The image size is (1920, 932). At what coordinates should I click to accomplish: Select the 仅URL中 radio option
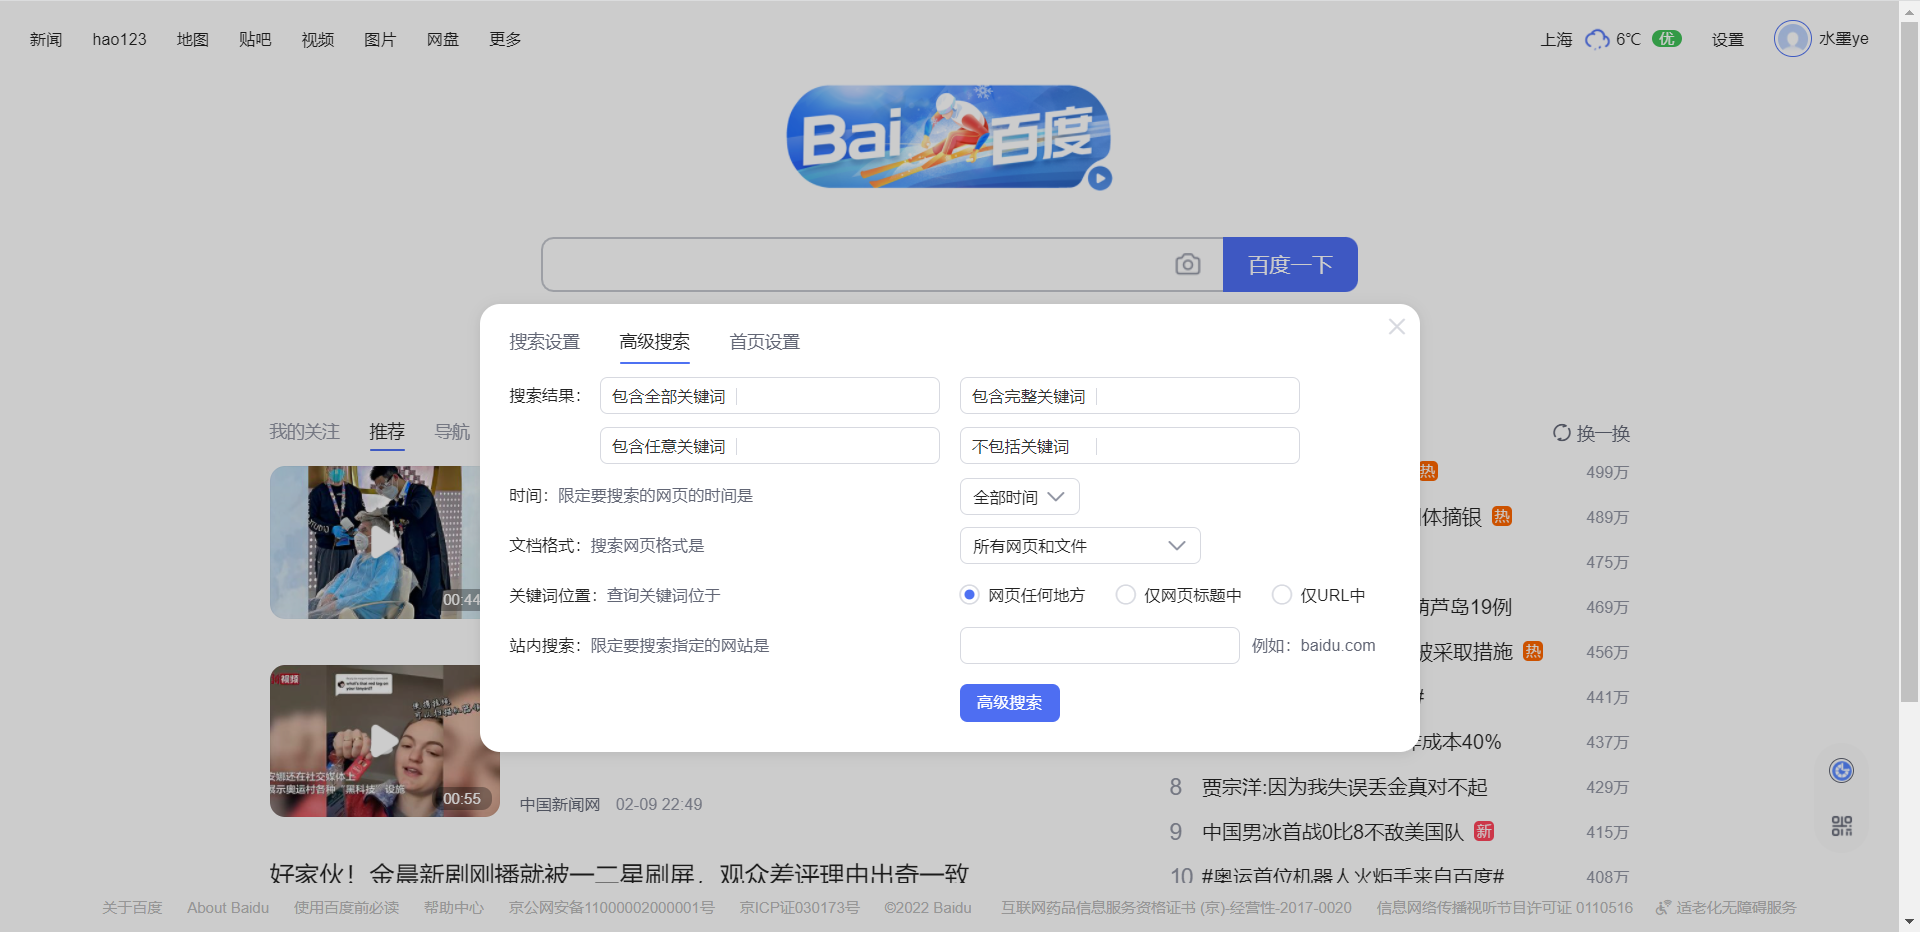coord(1281,595)
